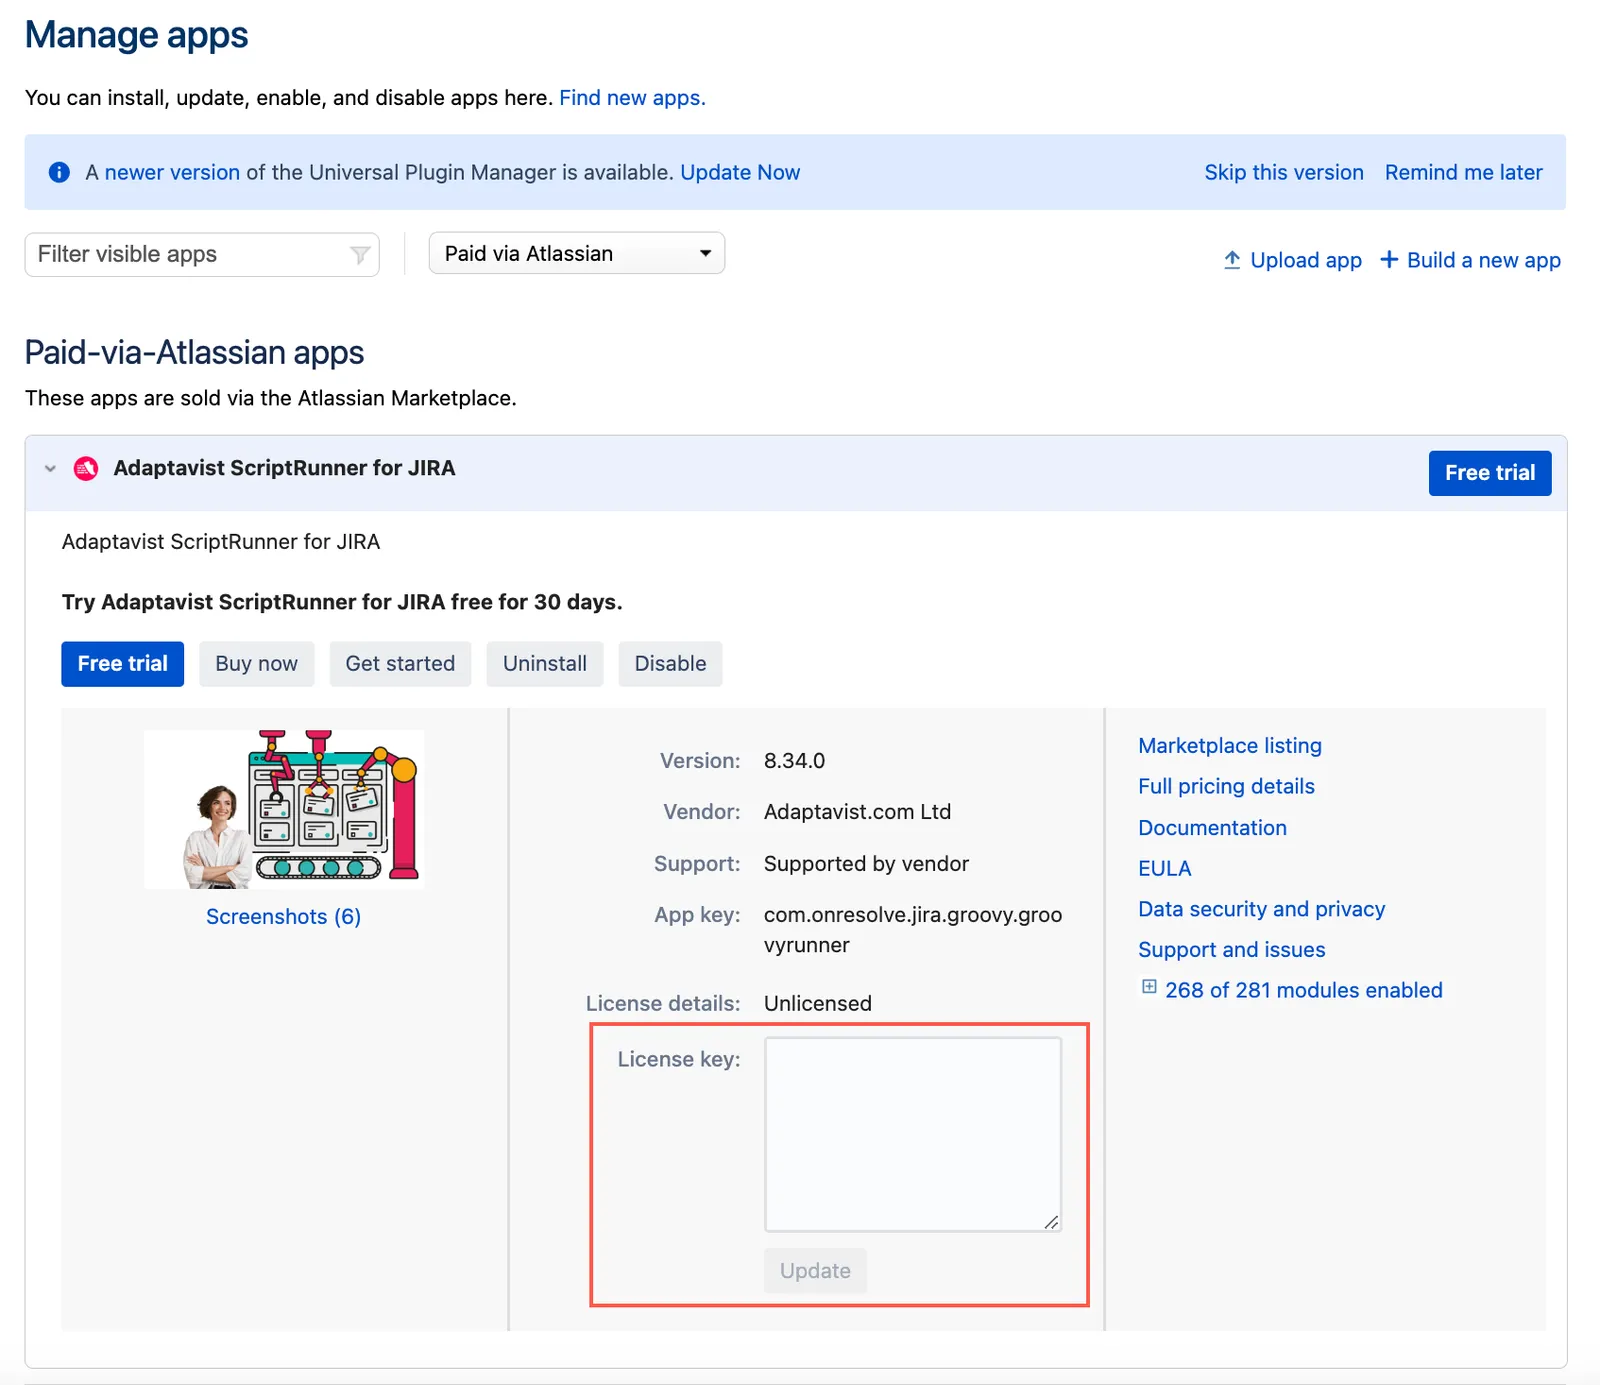View Full pricing details
1600x1385 pixels.
[x=1226, y=787]
